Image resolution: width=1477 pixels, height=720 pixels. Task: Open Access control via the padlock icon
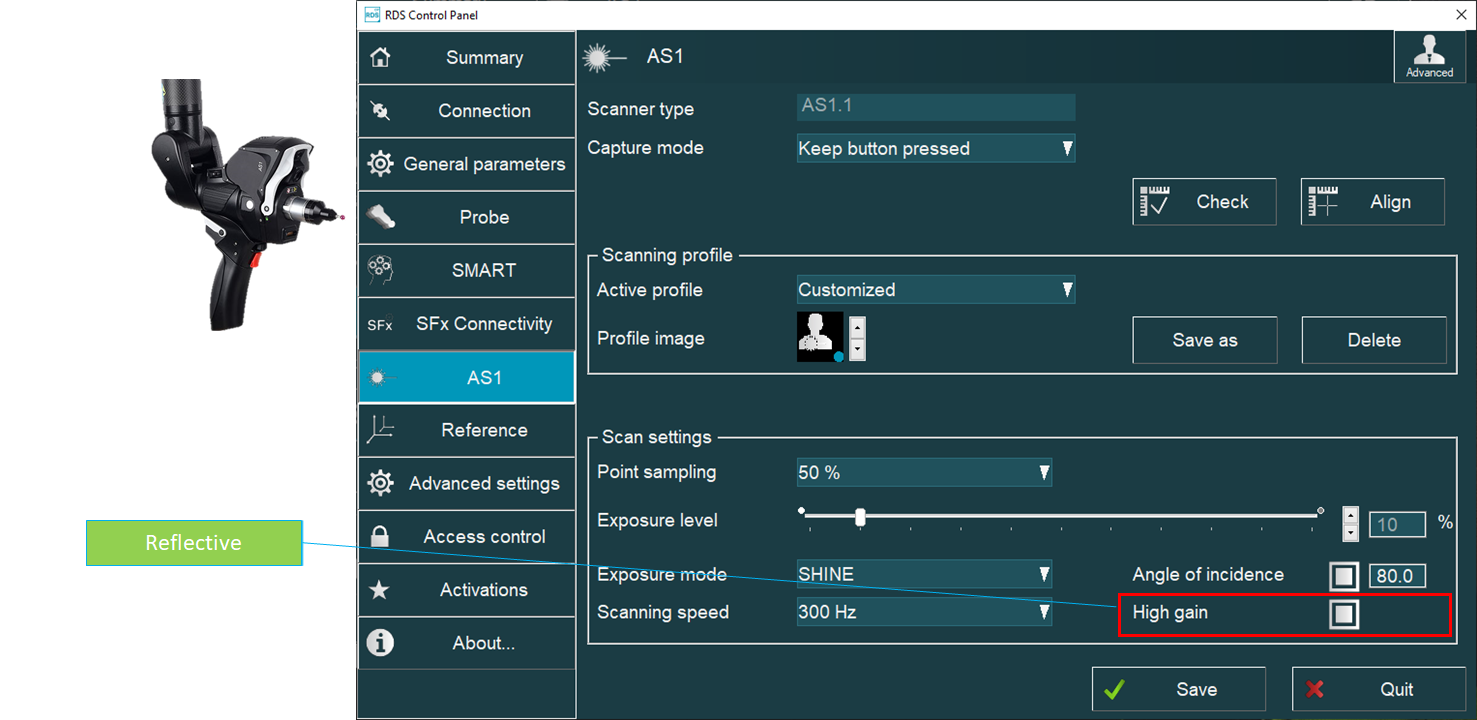[381, 536]
